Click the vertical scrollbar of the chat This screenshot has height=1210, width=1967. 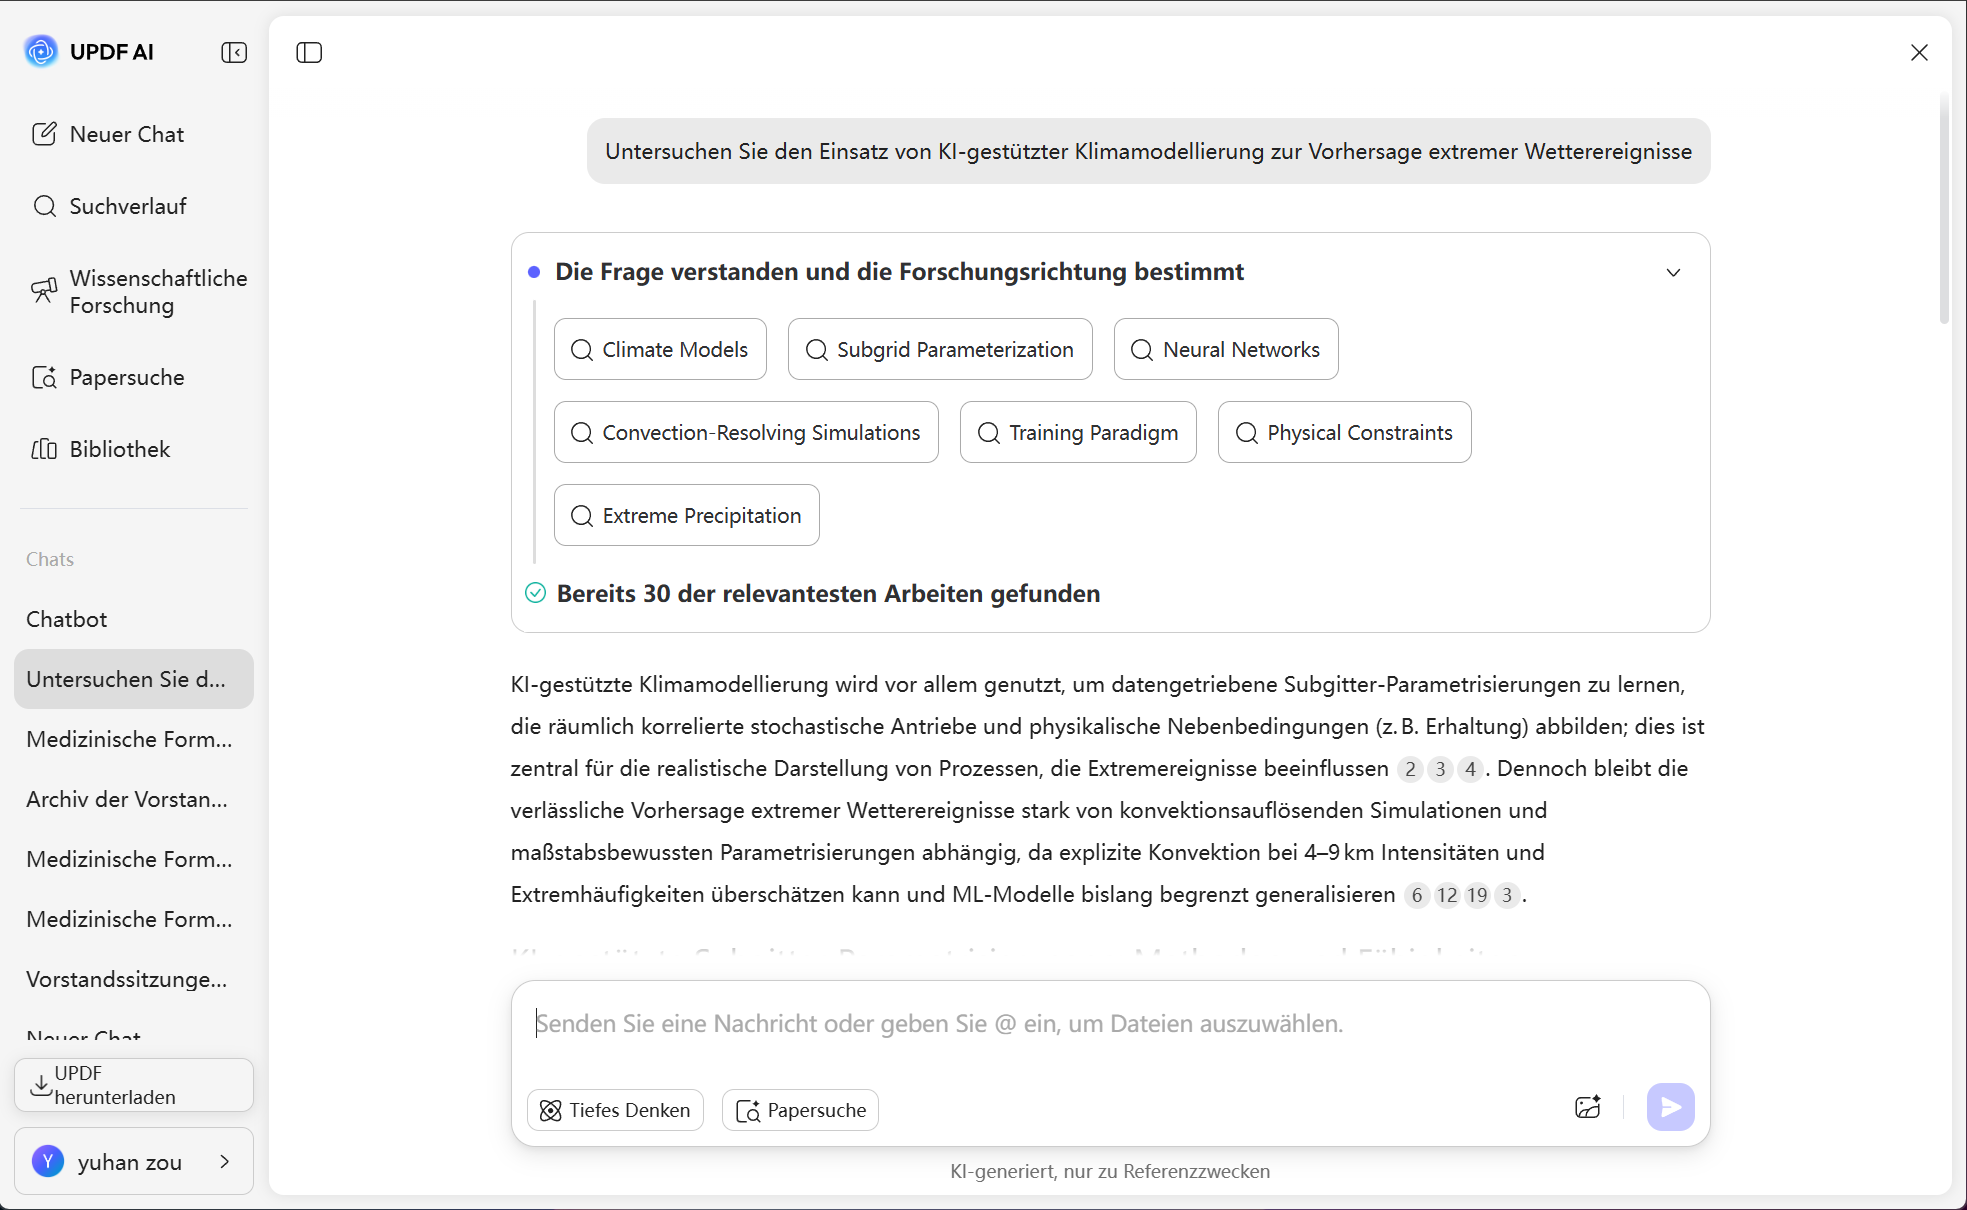(x=1944, y=210)
